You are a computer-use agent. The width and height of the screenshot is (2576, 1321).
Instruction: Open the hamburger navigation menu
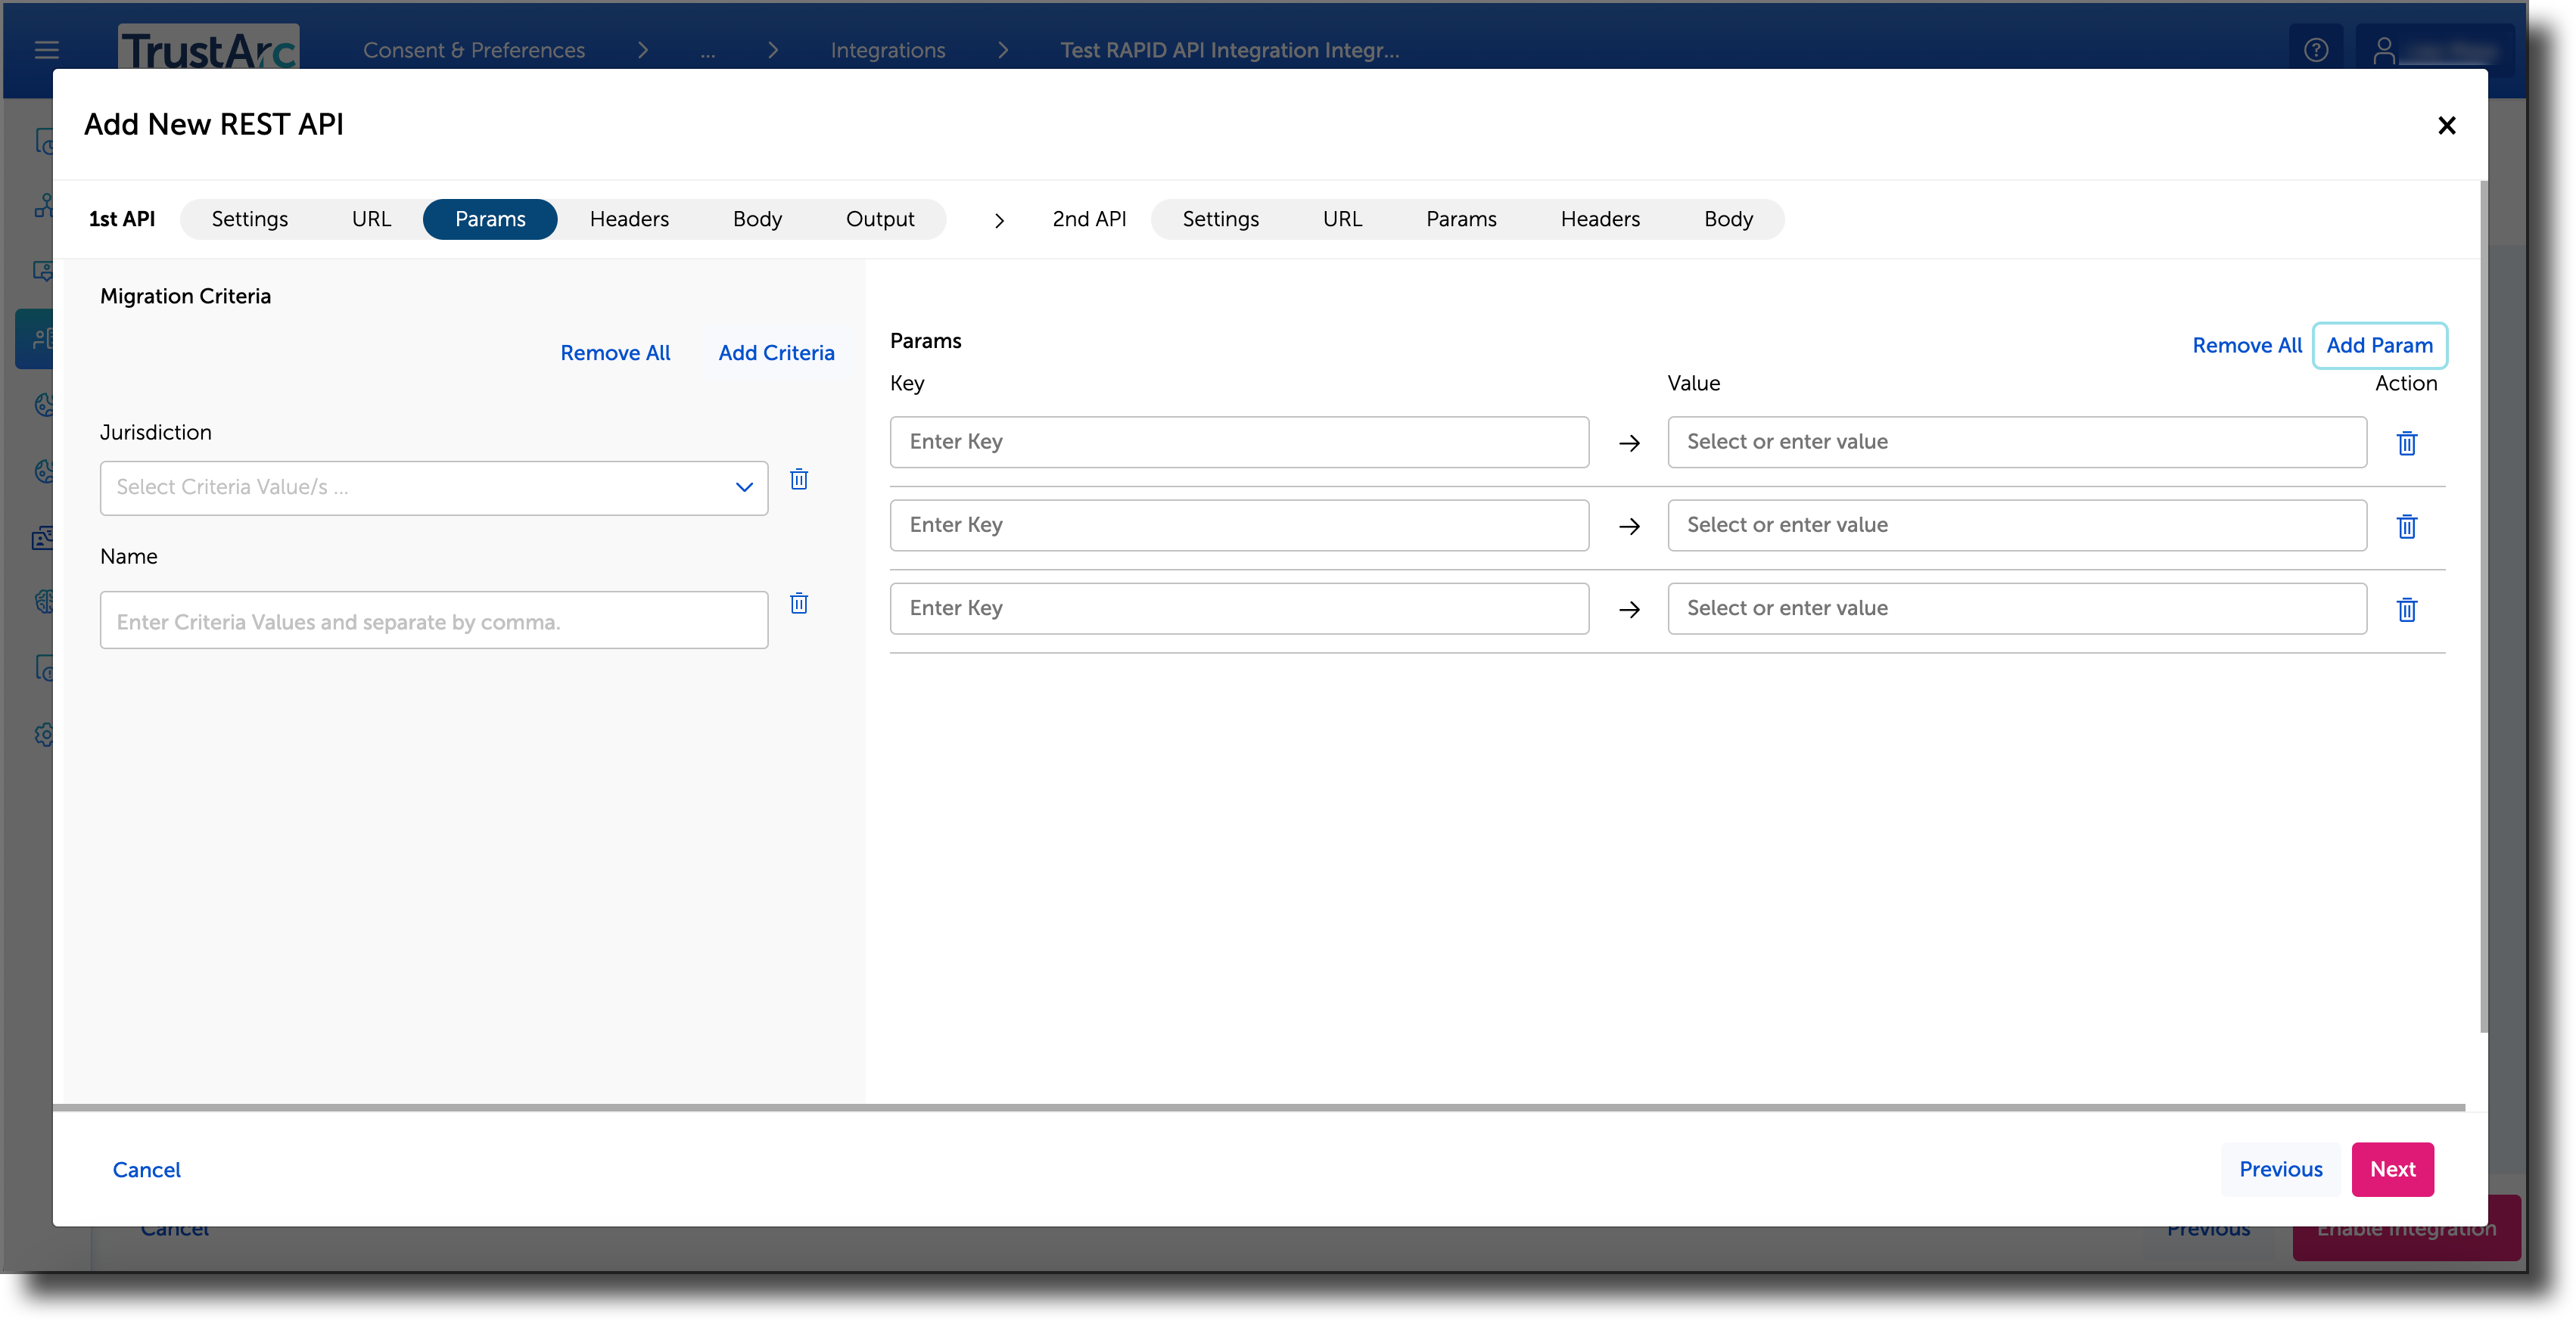(x=46, y=50)
